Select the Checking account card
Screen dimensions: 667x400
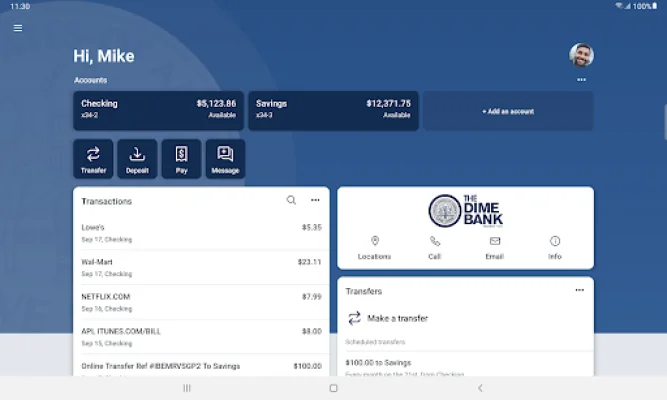(x=158, y=110)
